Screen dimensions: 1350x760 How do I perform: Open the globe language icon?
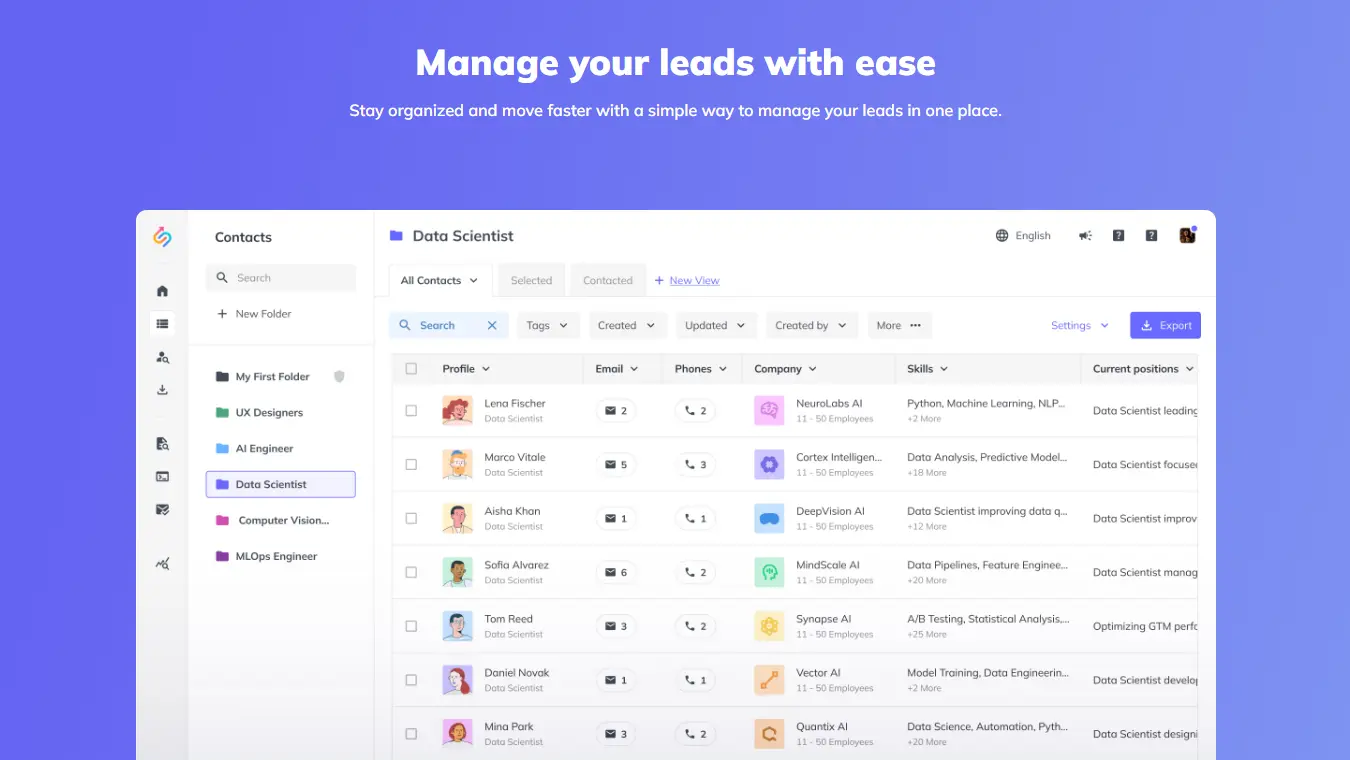1001,235
